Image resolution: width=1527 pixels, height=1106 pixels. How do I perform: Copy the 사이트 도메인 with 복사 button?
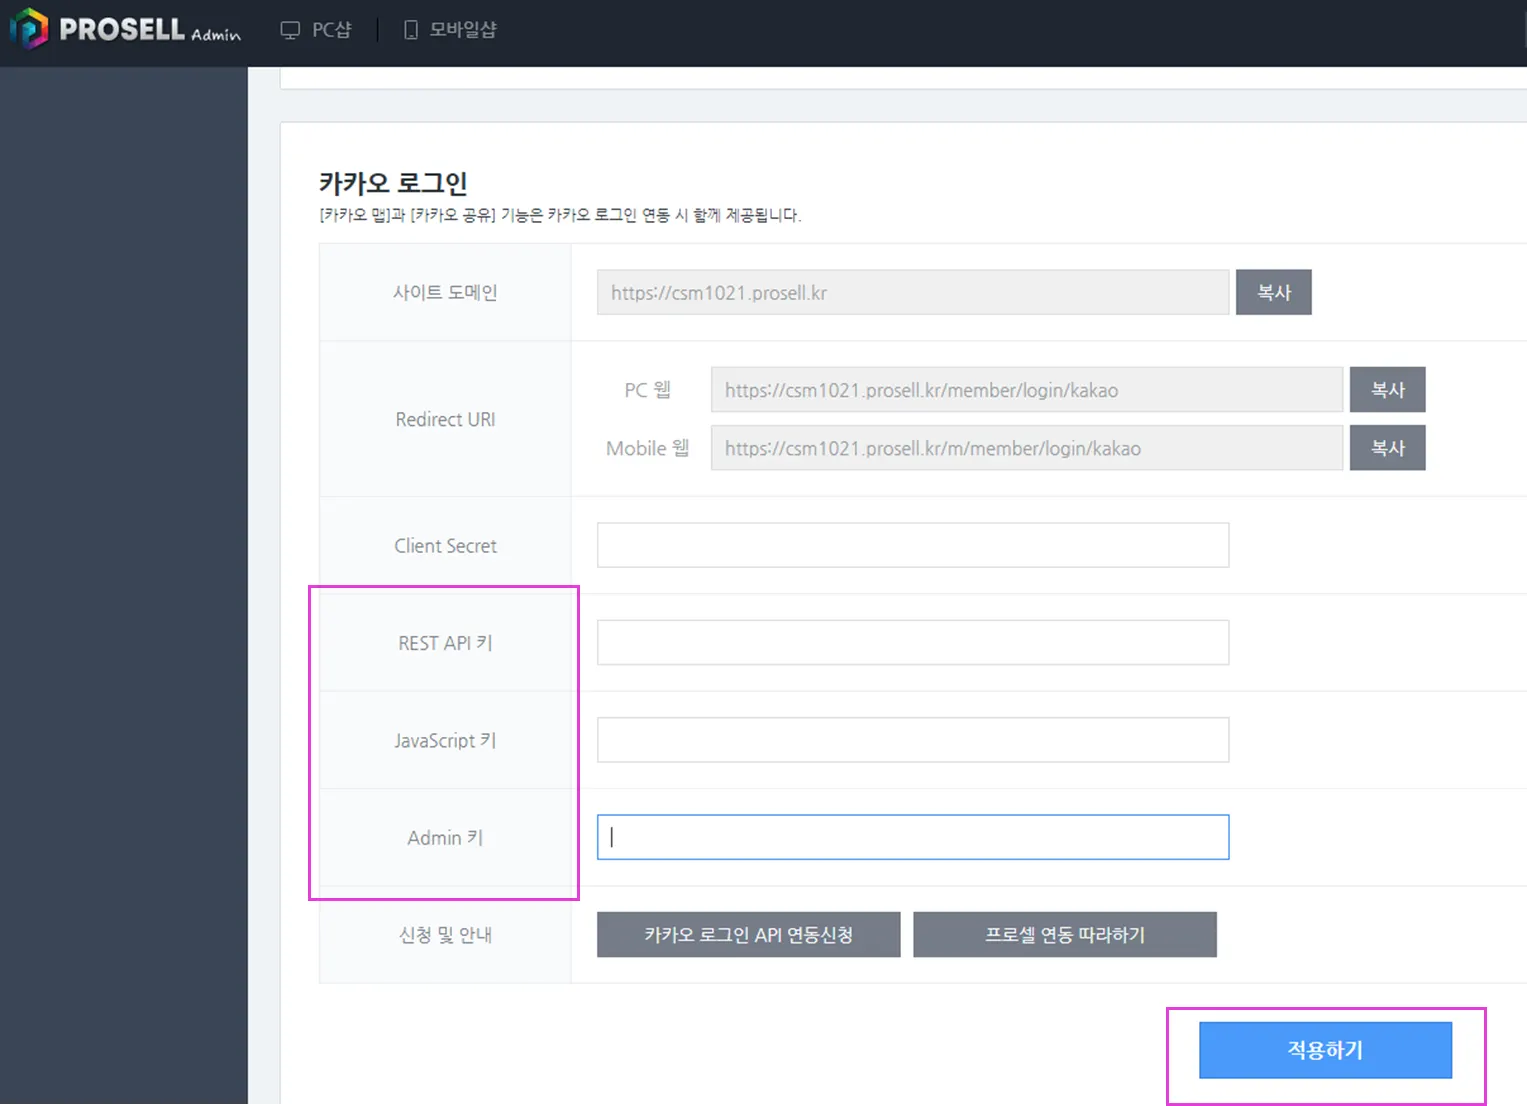pos(1273,292)
